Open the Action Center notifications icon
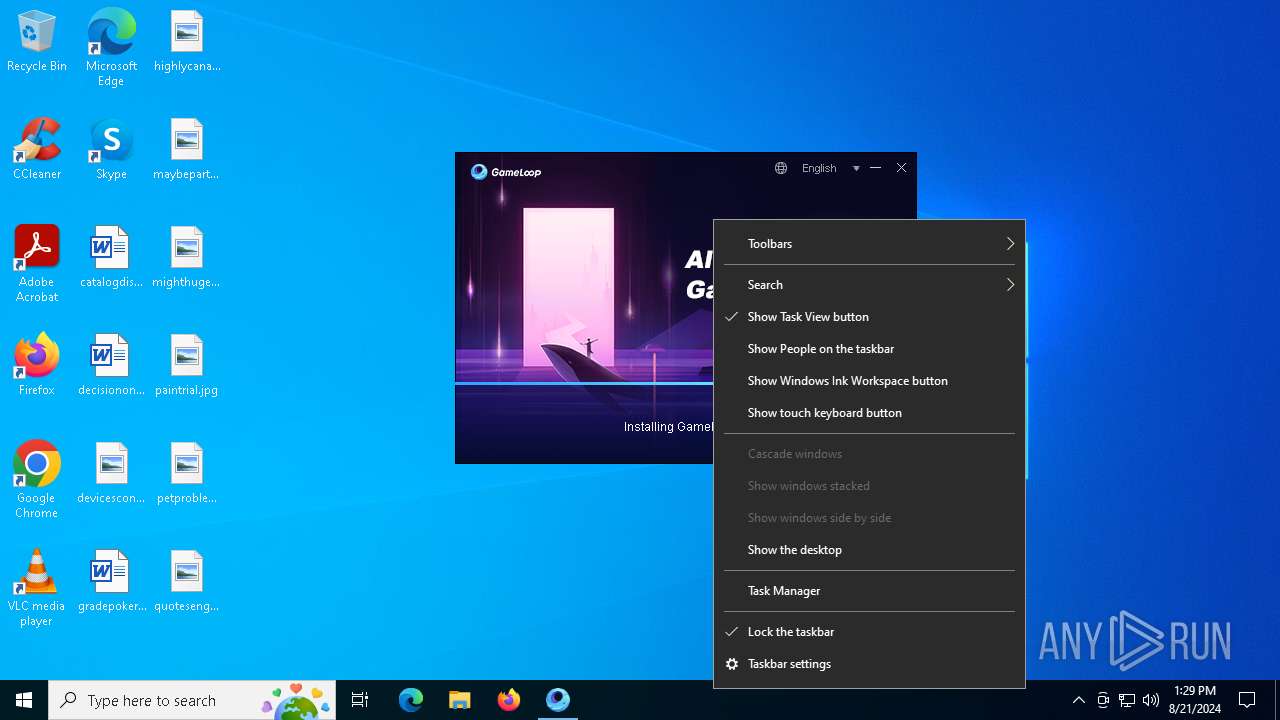Screen dimensions: 1280x720 pos(1247,700)
